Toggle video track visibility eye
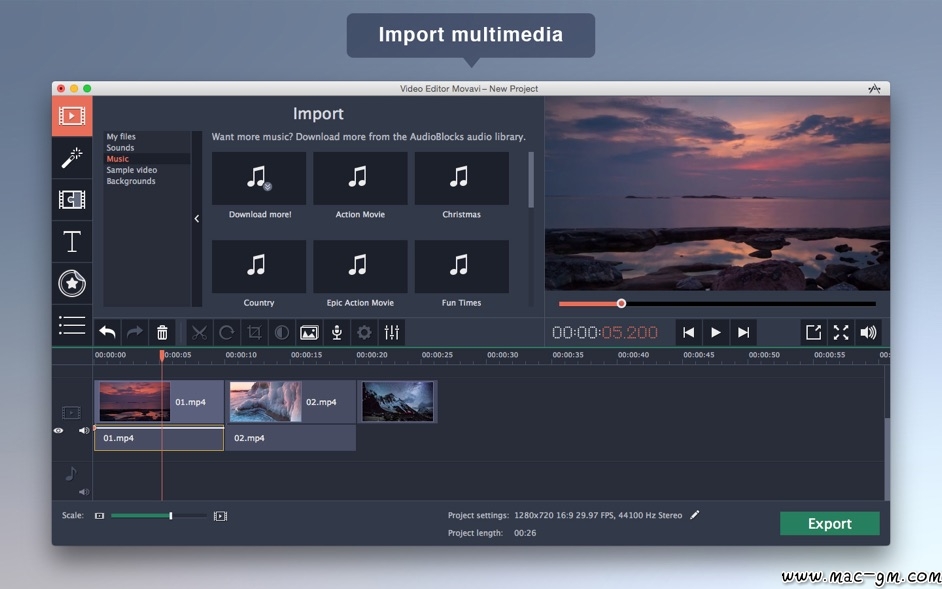Image resolution: width=942 pixels, height=589 pixels. click(58, 430)
